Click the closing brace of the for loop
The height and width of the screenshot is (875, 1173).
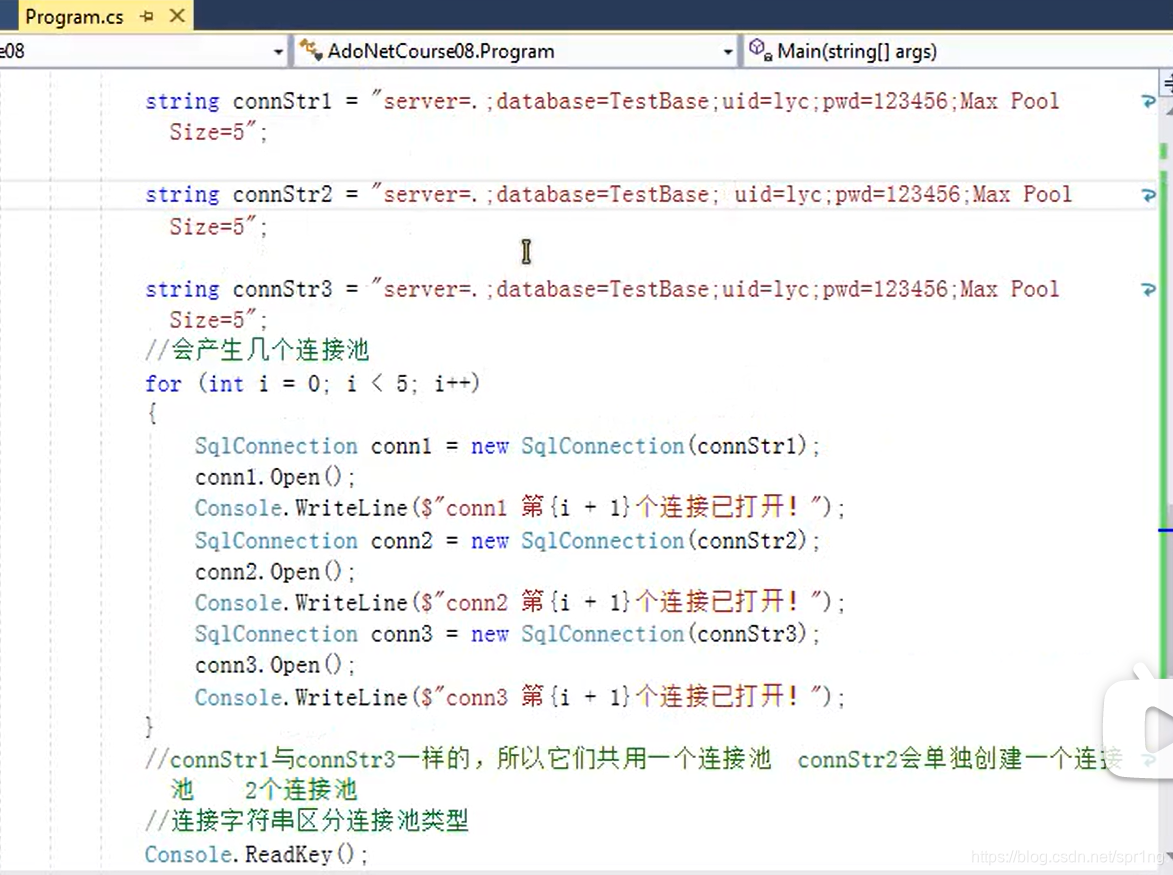coord(149,726)
